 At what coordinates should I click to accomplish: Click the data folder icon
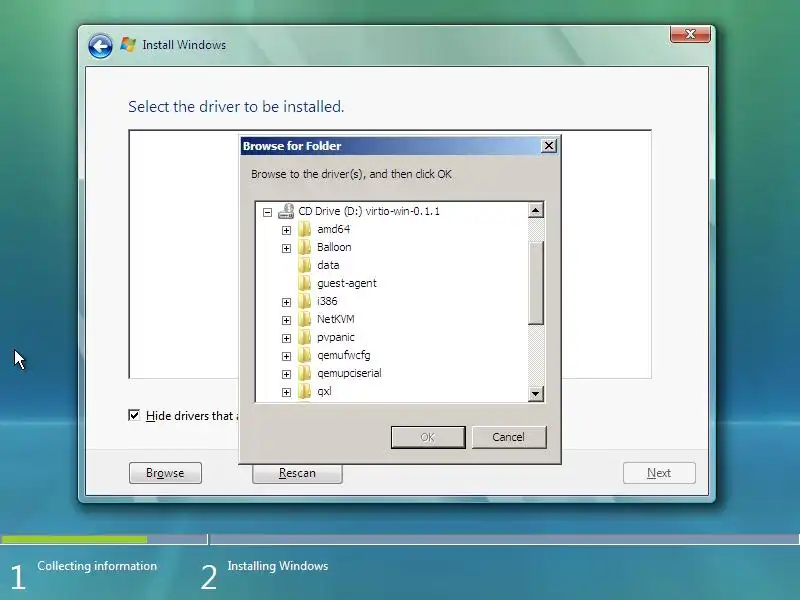pyautogui.click(x=305, y=265)
